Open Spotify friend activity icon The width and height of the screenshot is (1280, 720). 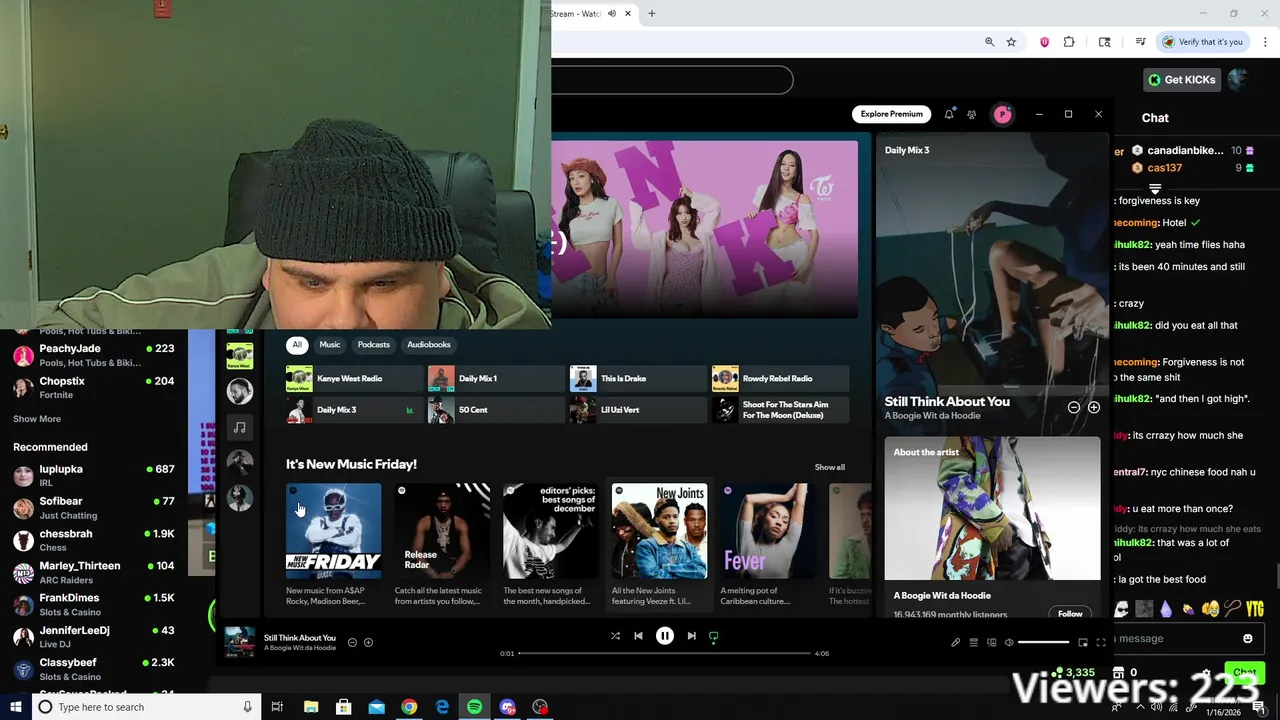pos(971,114)
